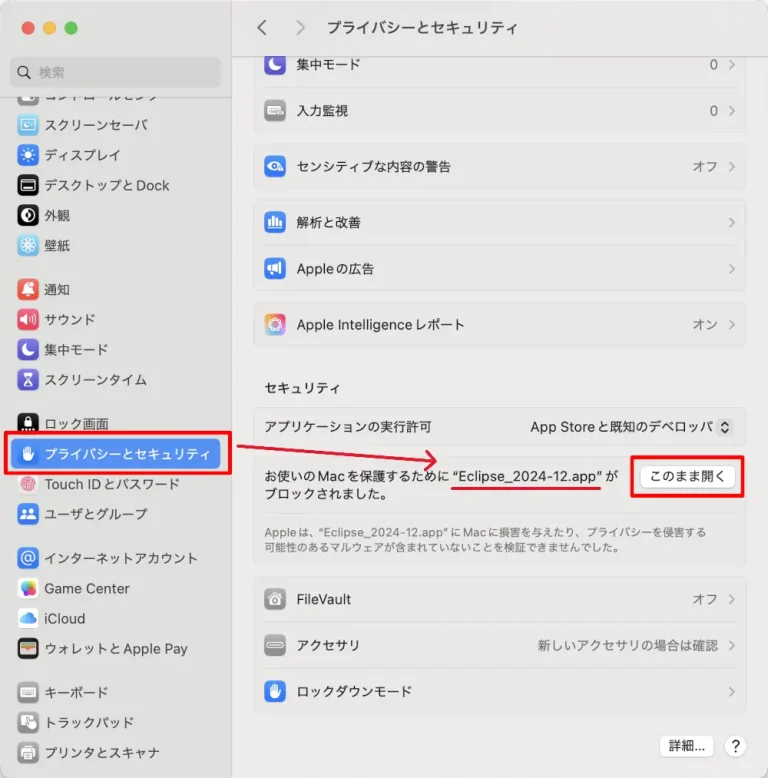The height and width of the screenshot is (778, 768).
Task: Expand the 入力監視 row chevron
Action: click(x=732, y=111)
